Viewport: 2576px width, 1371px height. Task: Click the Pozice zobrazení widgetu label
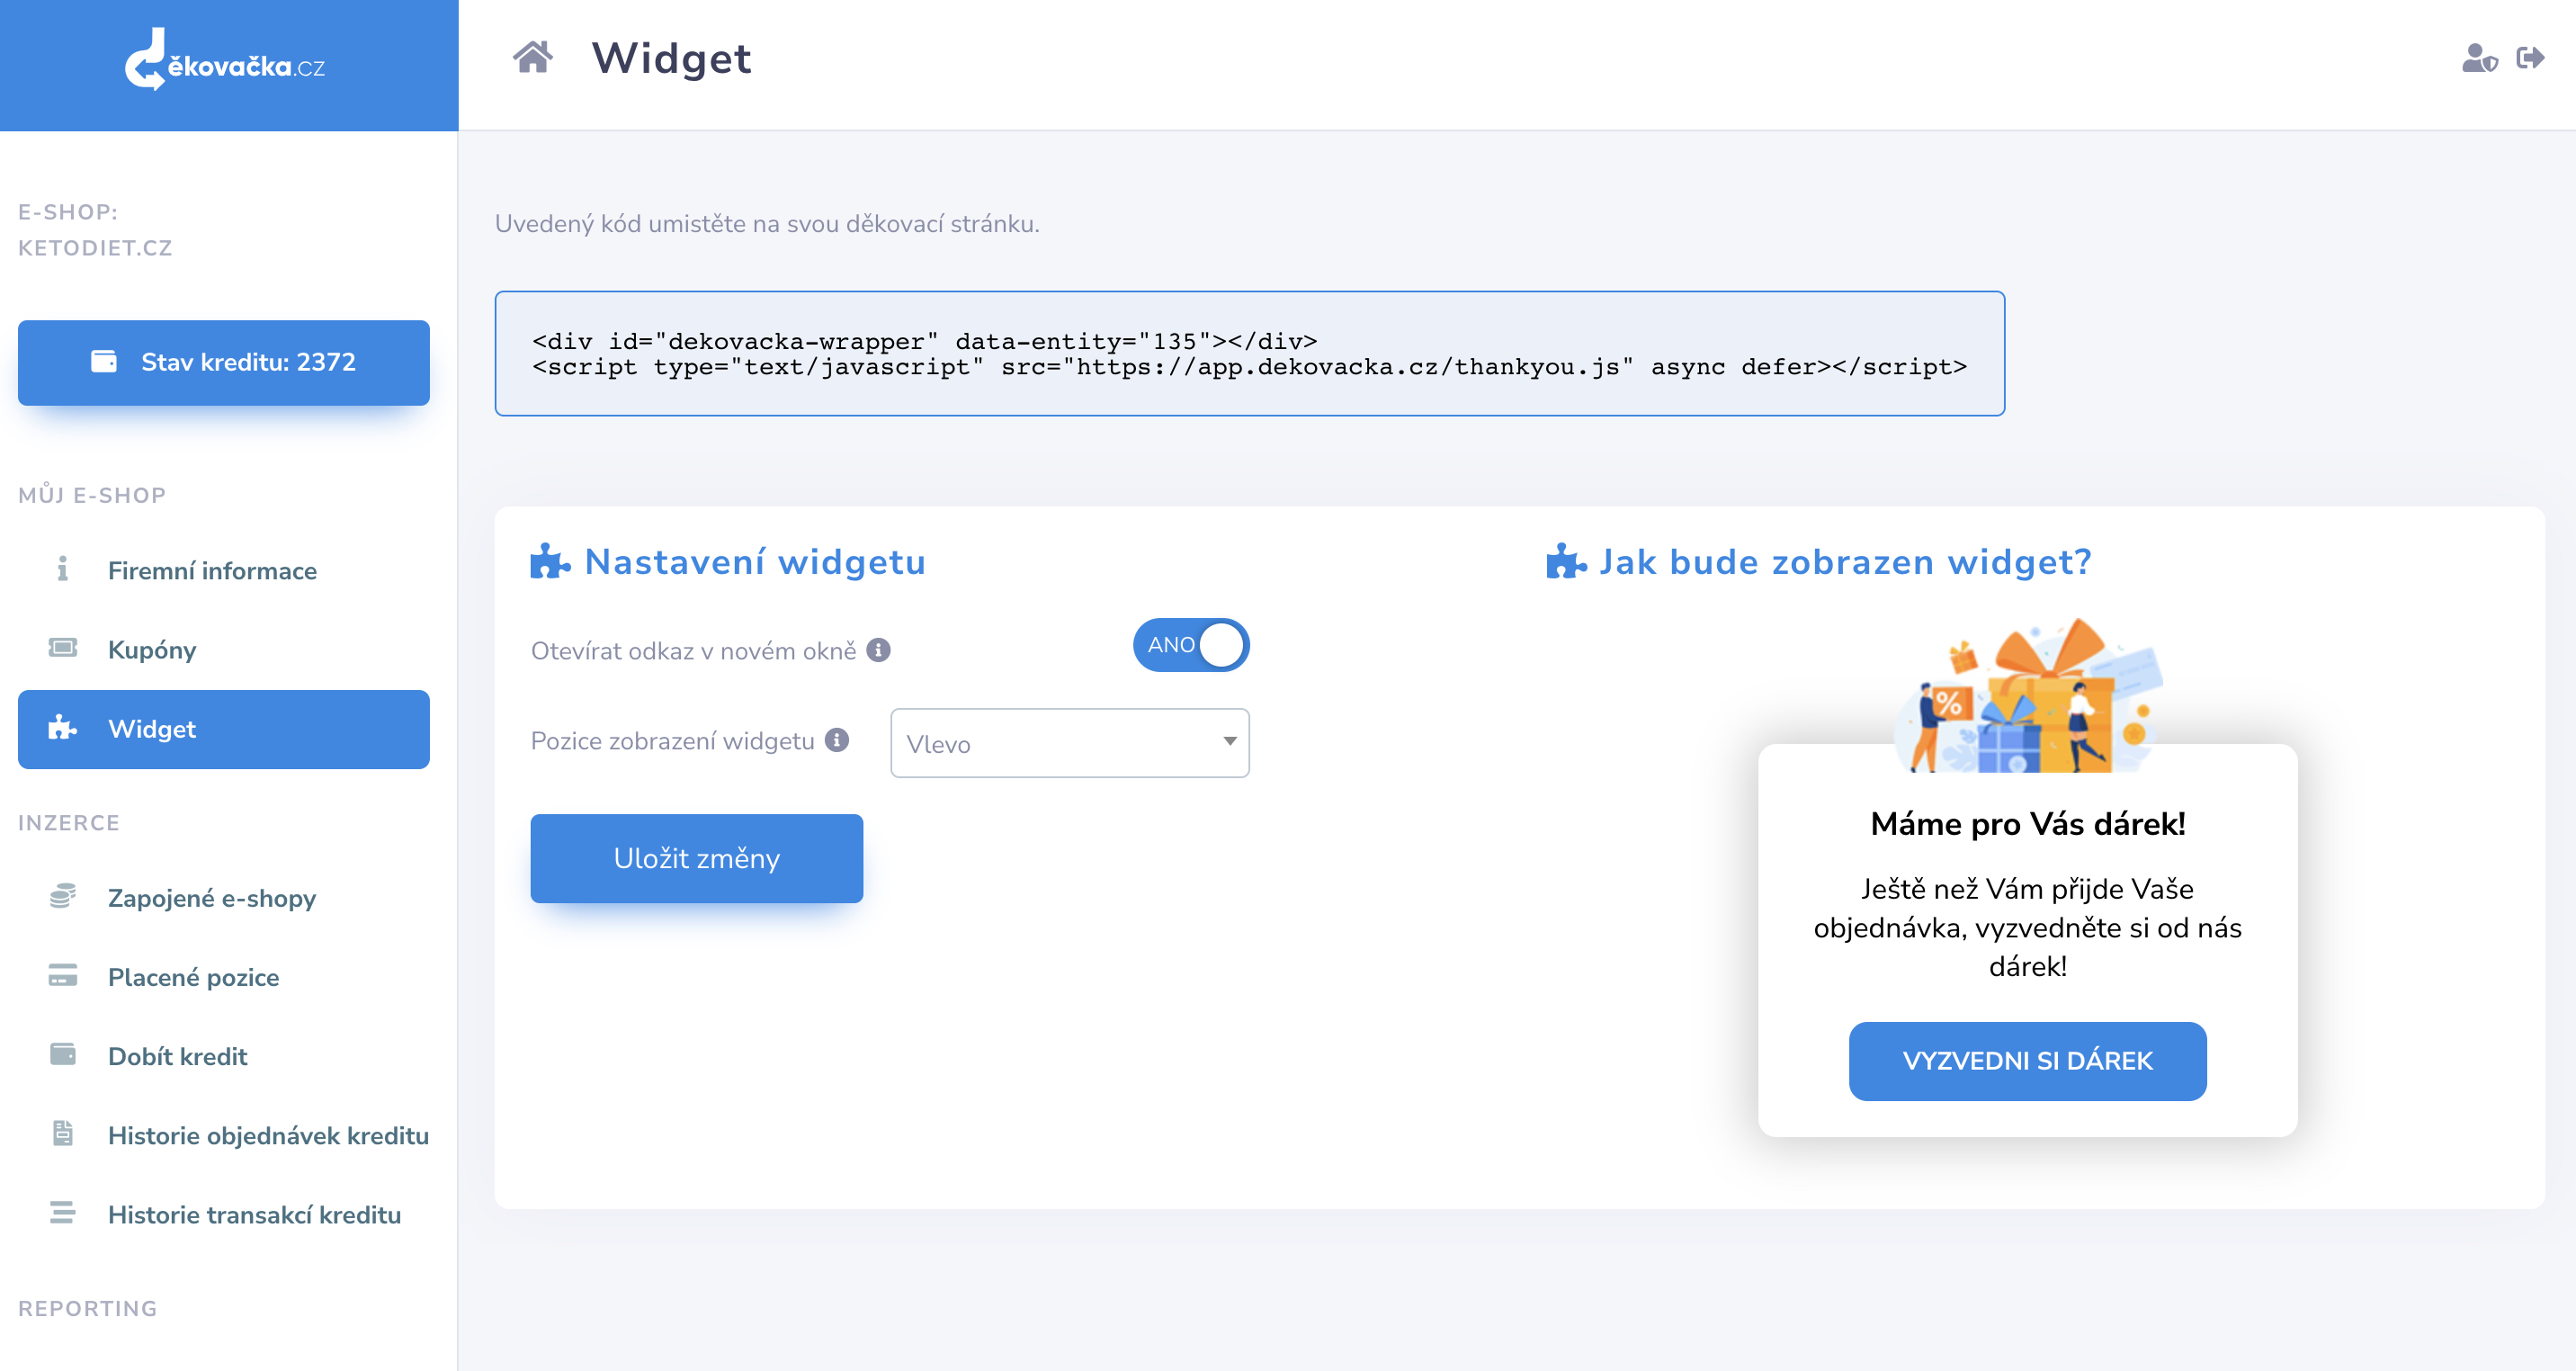[x=672, y=741]
